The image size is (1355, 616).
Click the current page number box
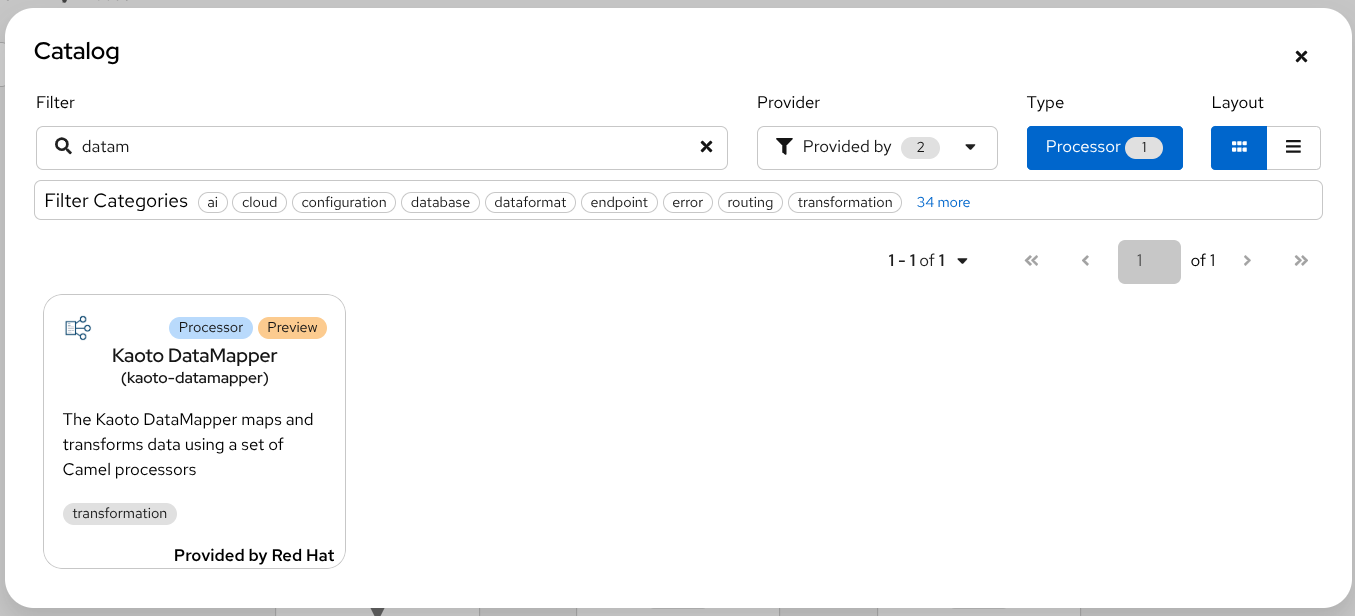1148,260
